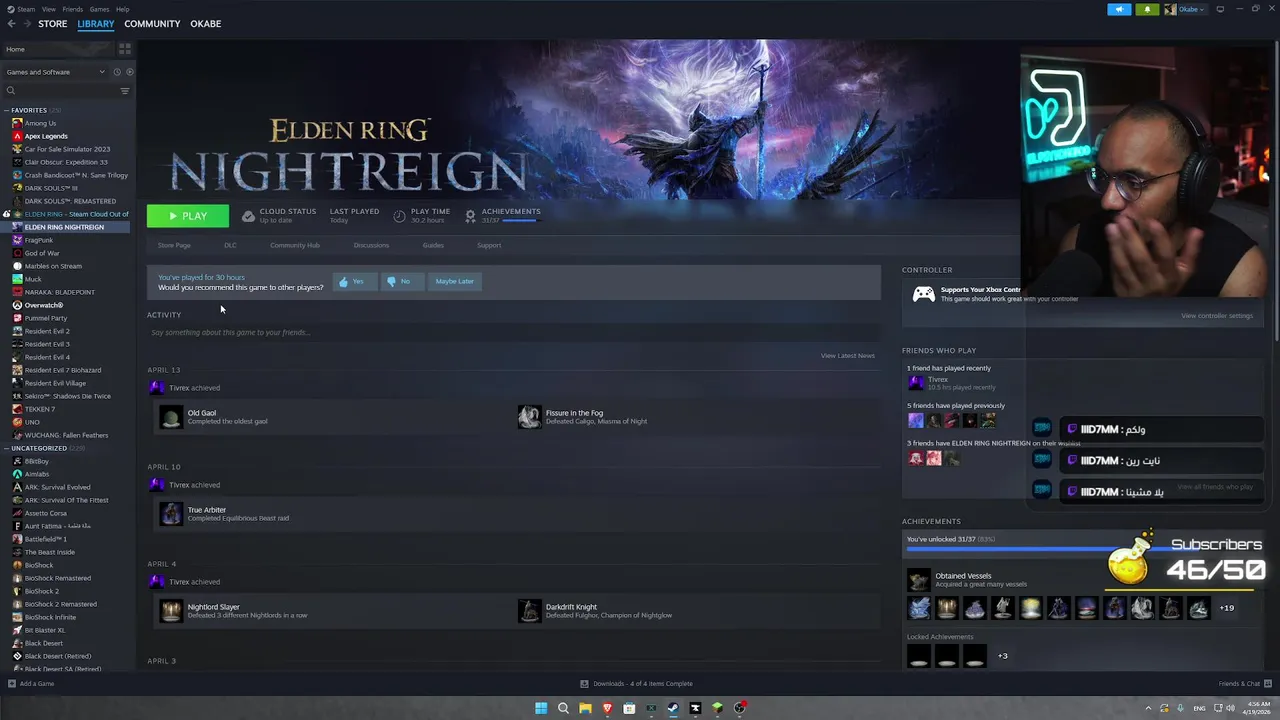Viewport: 1280px width, 720px height.
Task: Open the Obtained Vessels achievement icon
Action: 918,580
